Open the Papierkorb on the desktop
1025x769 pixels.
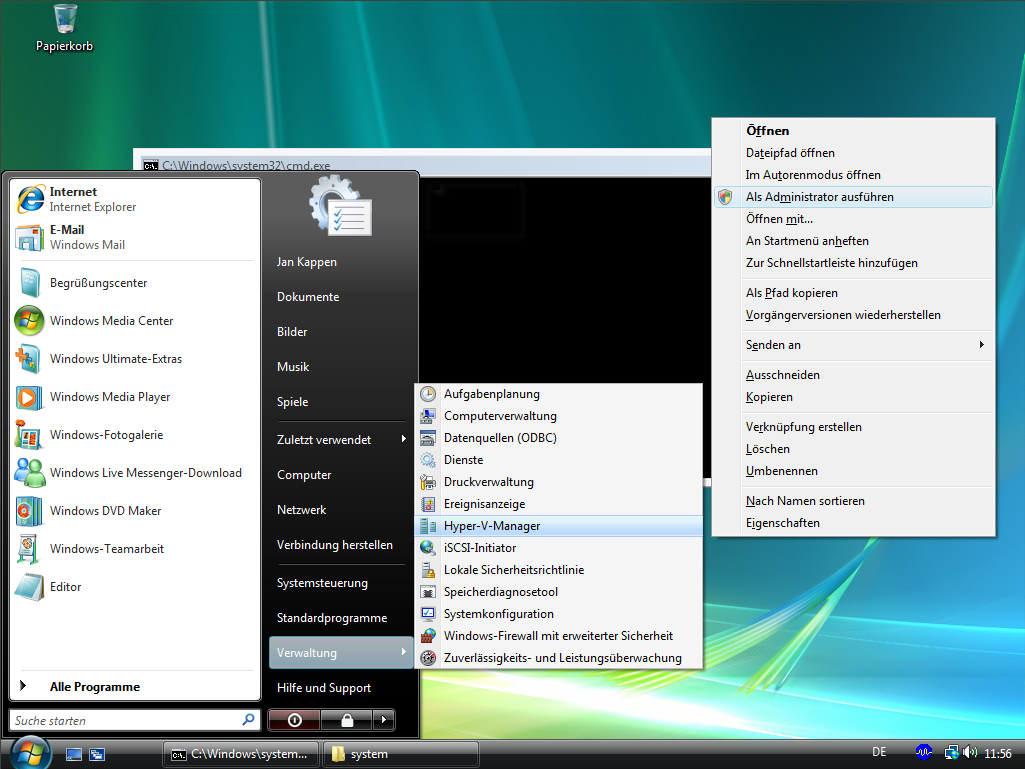tap(64, 28)
